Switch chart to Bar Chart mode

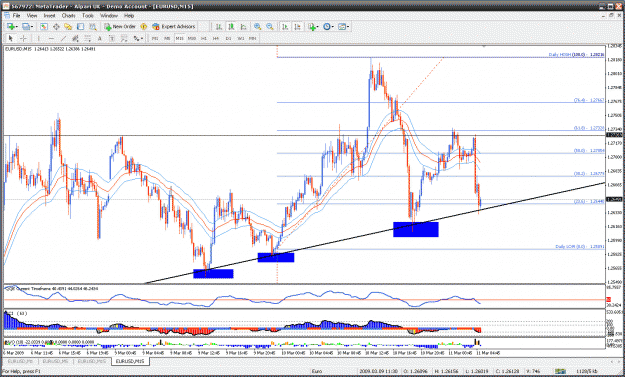point(219,26)
